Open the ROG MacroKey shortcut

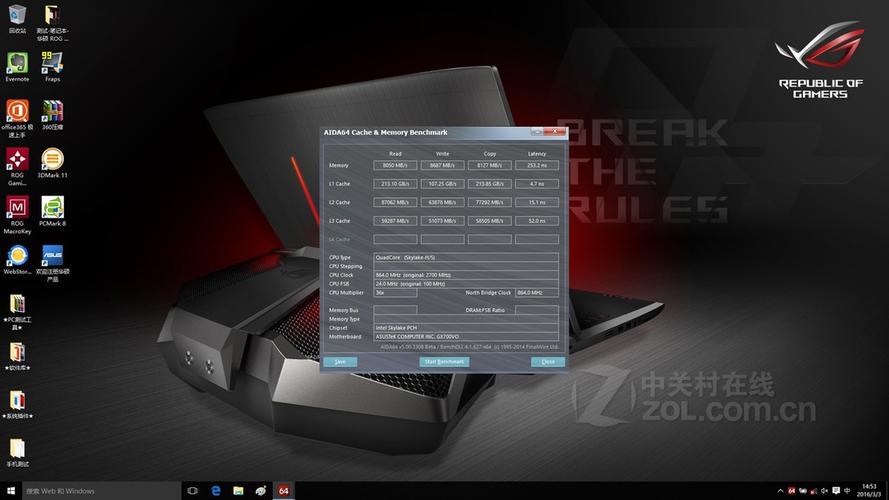pos(17,215)
